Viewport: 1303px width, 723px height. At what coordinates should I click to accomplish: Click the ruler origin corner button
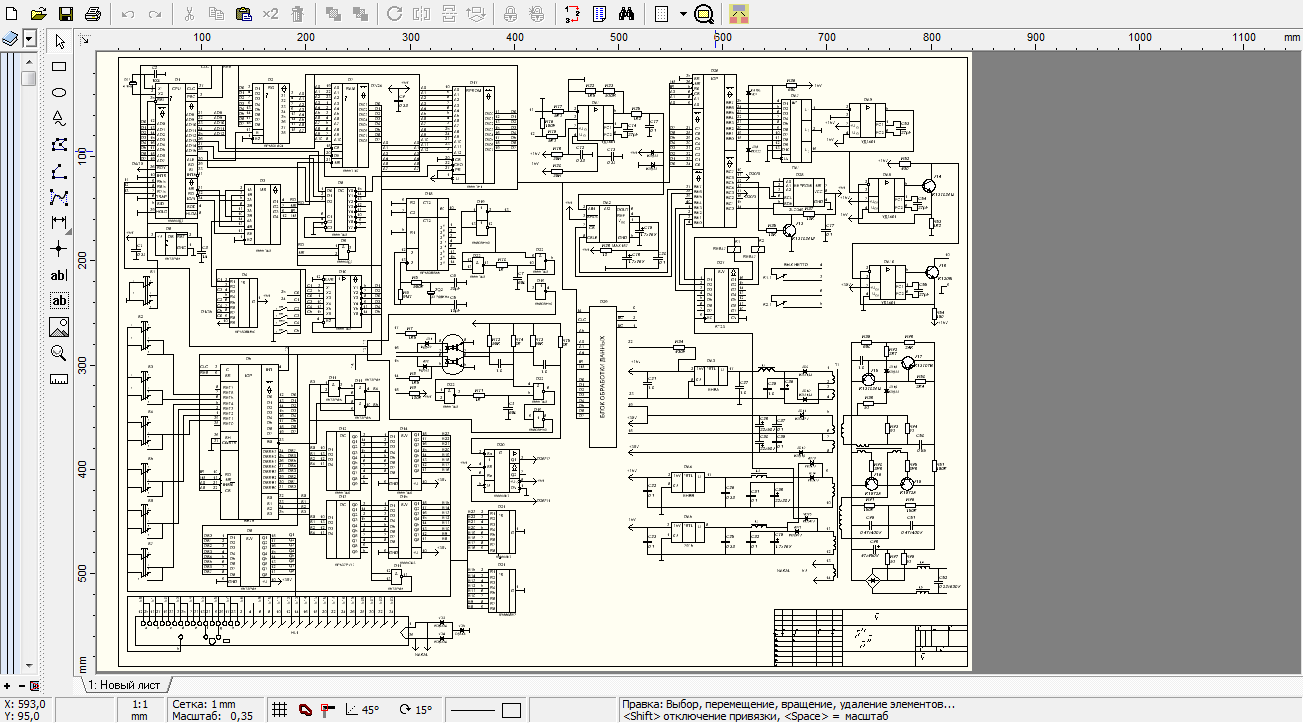tap(85, 40)
